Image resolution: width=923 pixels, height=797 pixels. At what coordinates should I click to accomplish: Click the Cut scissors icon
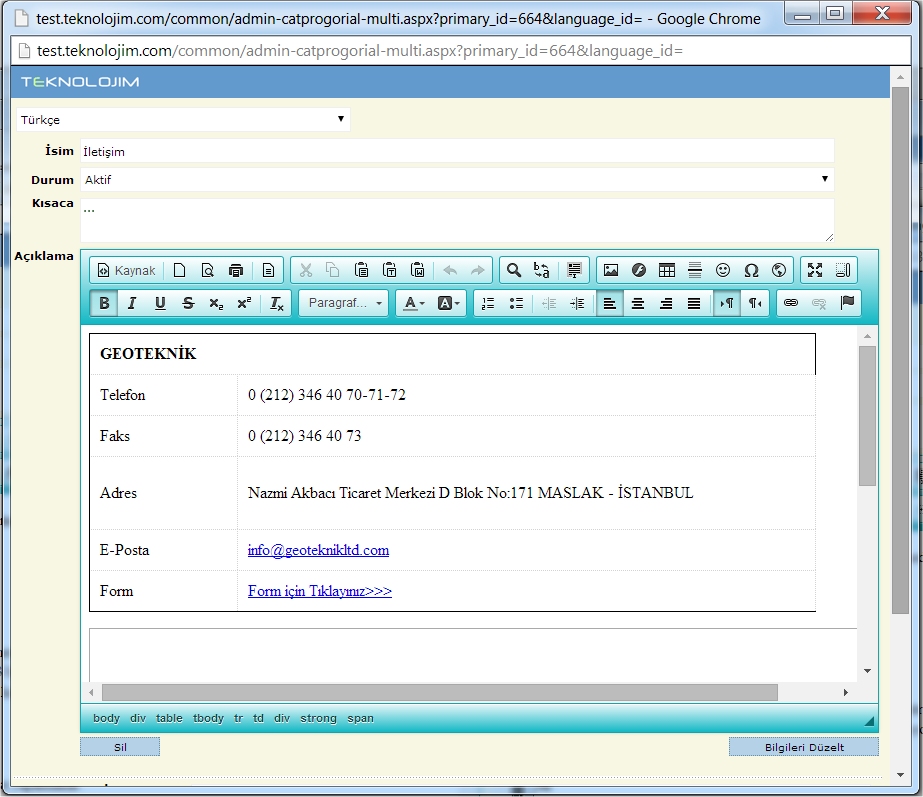306,270
